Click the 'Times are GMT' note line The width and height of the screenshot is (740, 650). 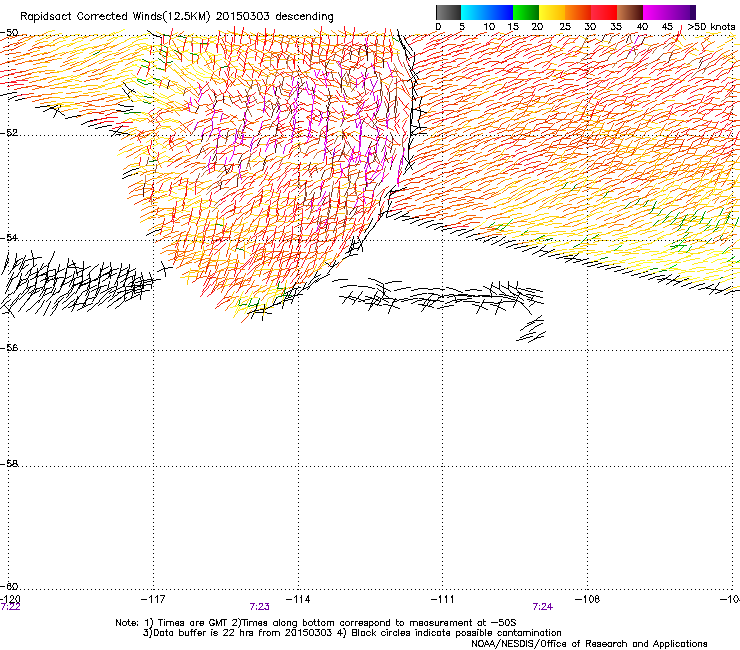coord(316,623)
